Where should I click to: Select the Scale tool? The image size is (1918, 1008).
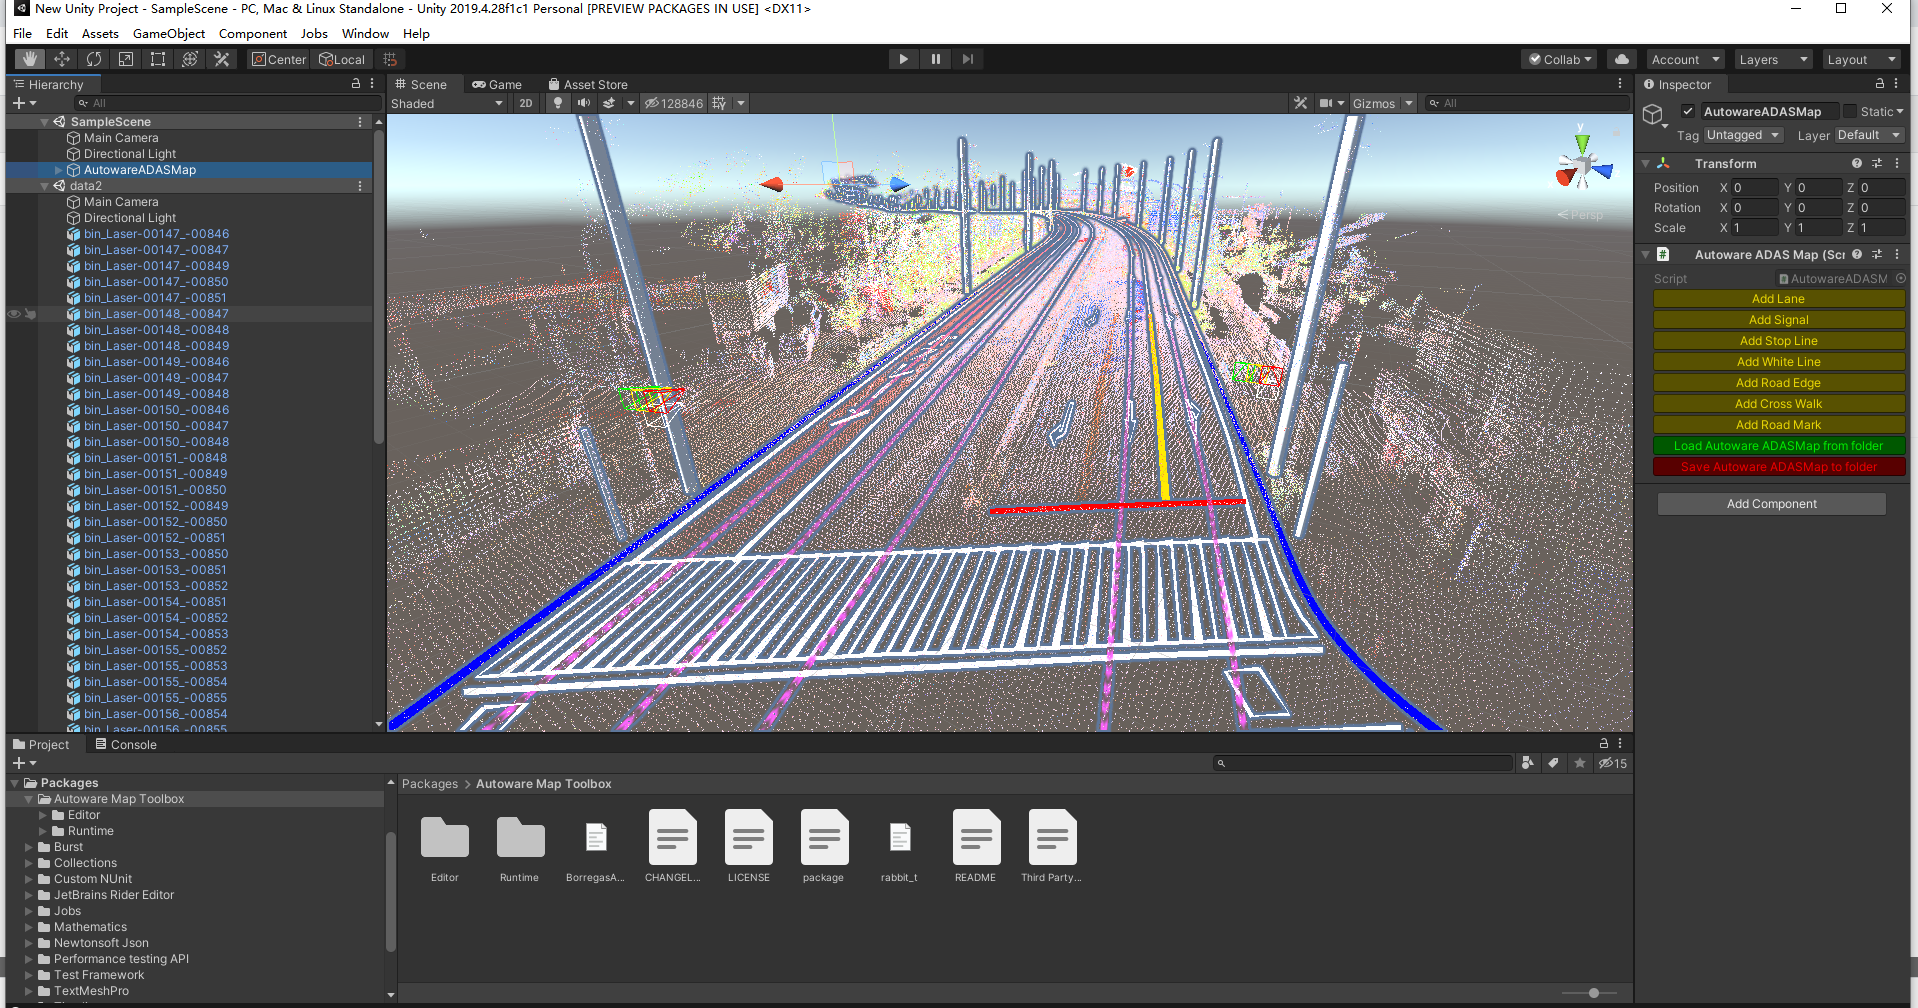click(125, 59)
